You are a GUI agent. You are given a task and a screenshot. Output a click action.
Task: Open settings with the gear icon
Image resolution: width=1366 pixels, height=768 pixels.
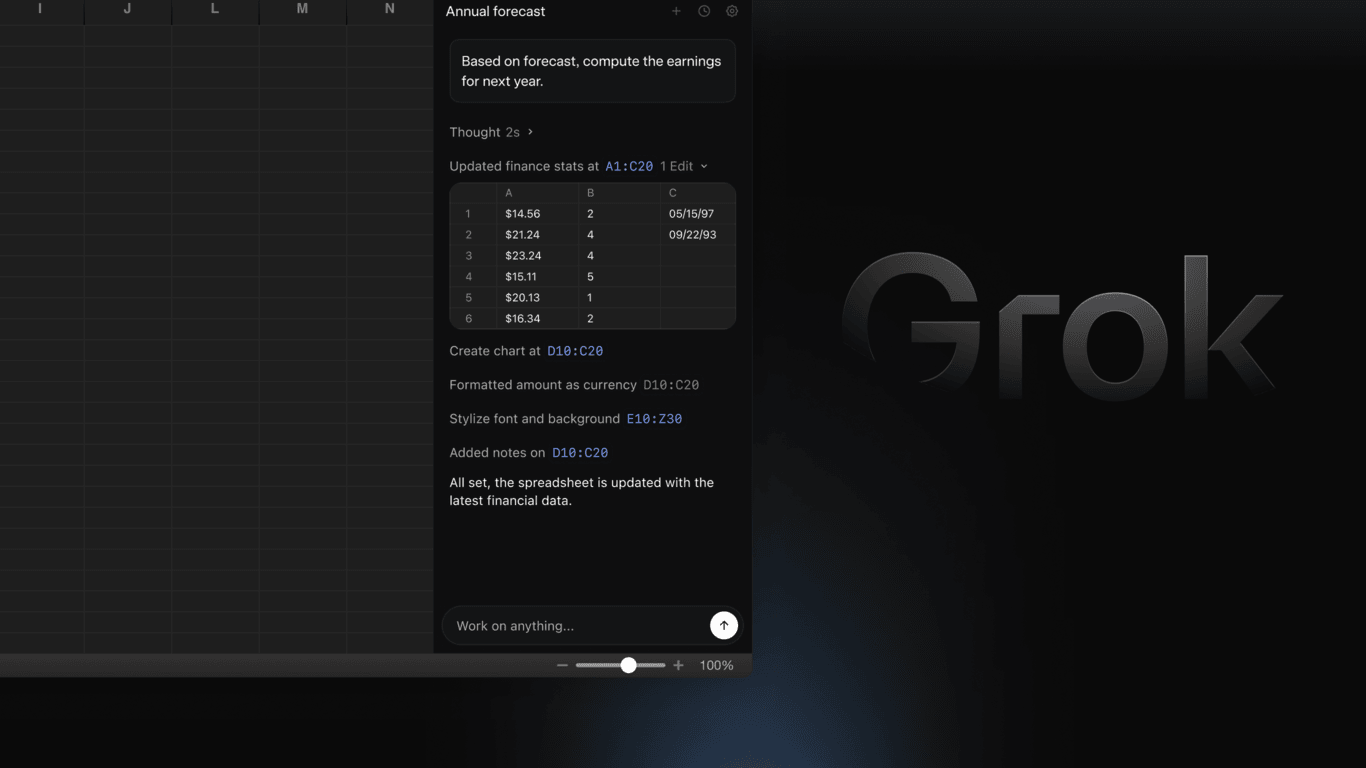point(732,11)
